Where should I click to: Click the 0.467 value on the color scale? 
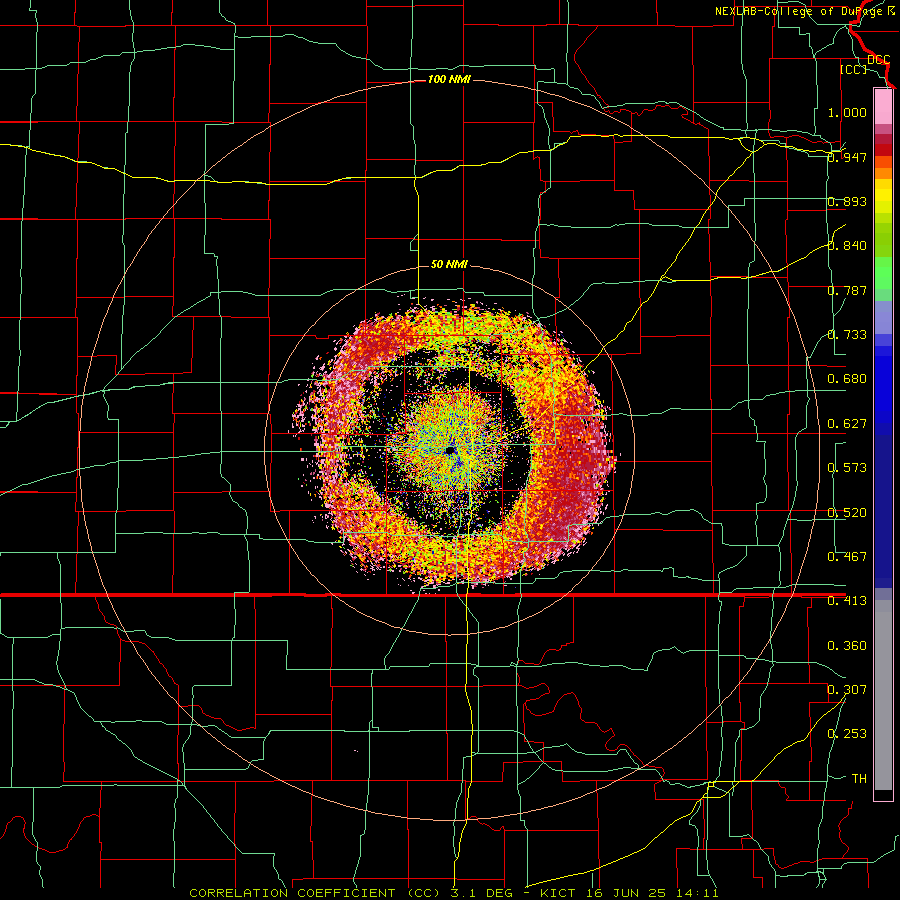[847, 557]
